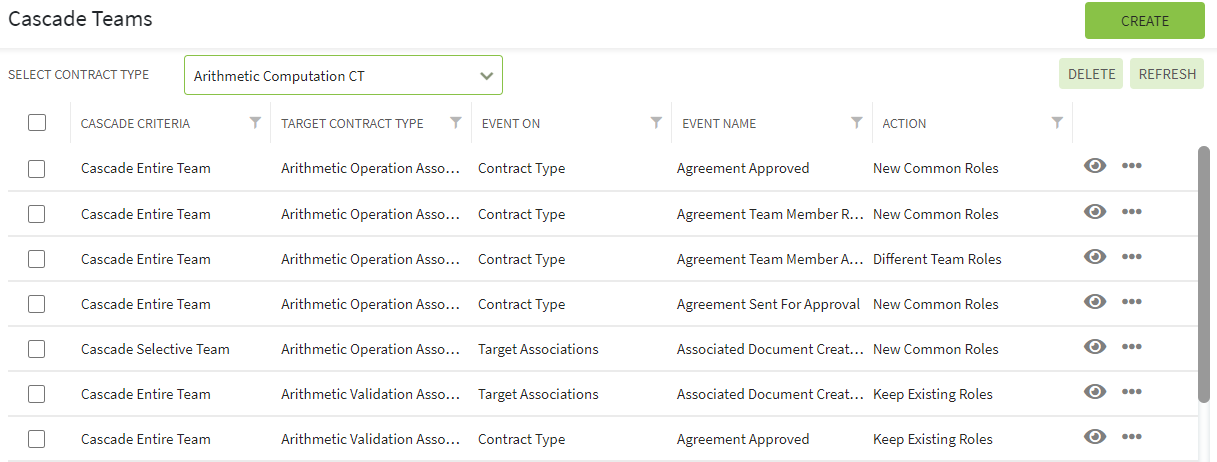Viewport: 1217px width, 462px height.
Task: Open filter for Target Contract Type column
Action: pyautogui.click(x=456, y=123)
